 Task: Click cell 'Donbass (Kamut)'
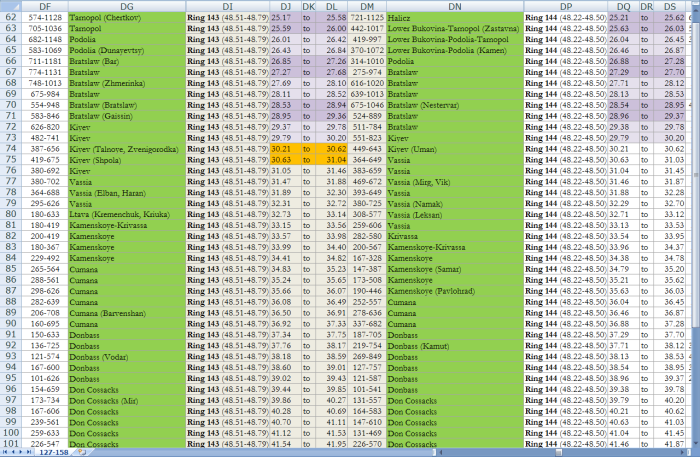click(x=455, y=345)
